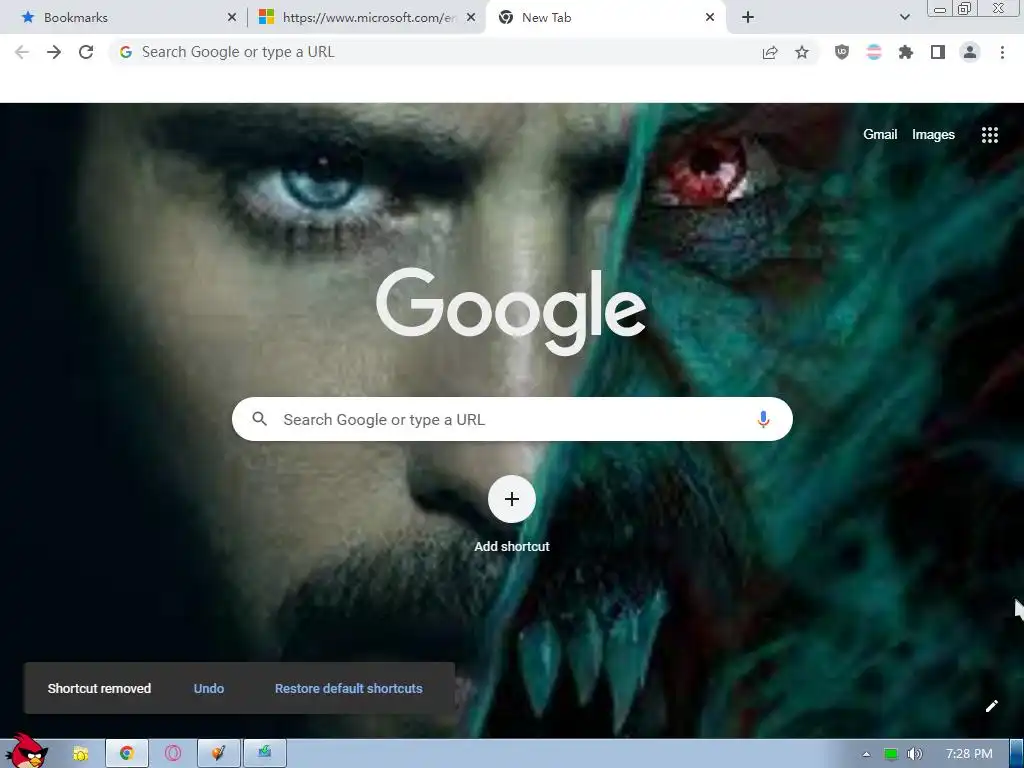The height and width of the screenshot is (768, 1024).
Task: Launch the Opera taskbar icon
Action: (x=172, y=753)
